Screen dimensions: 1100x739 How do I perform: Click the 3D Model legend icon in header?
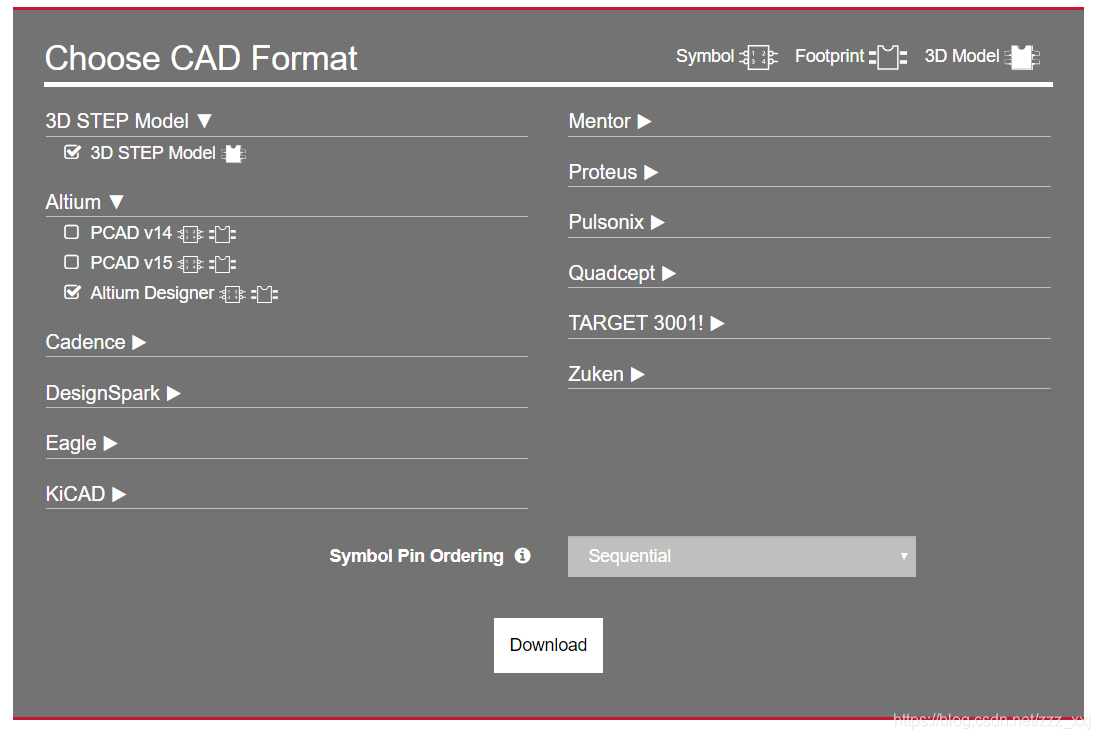point(1021,57)
